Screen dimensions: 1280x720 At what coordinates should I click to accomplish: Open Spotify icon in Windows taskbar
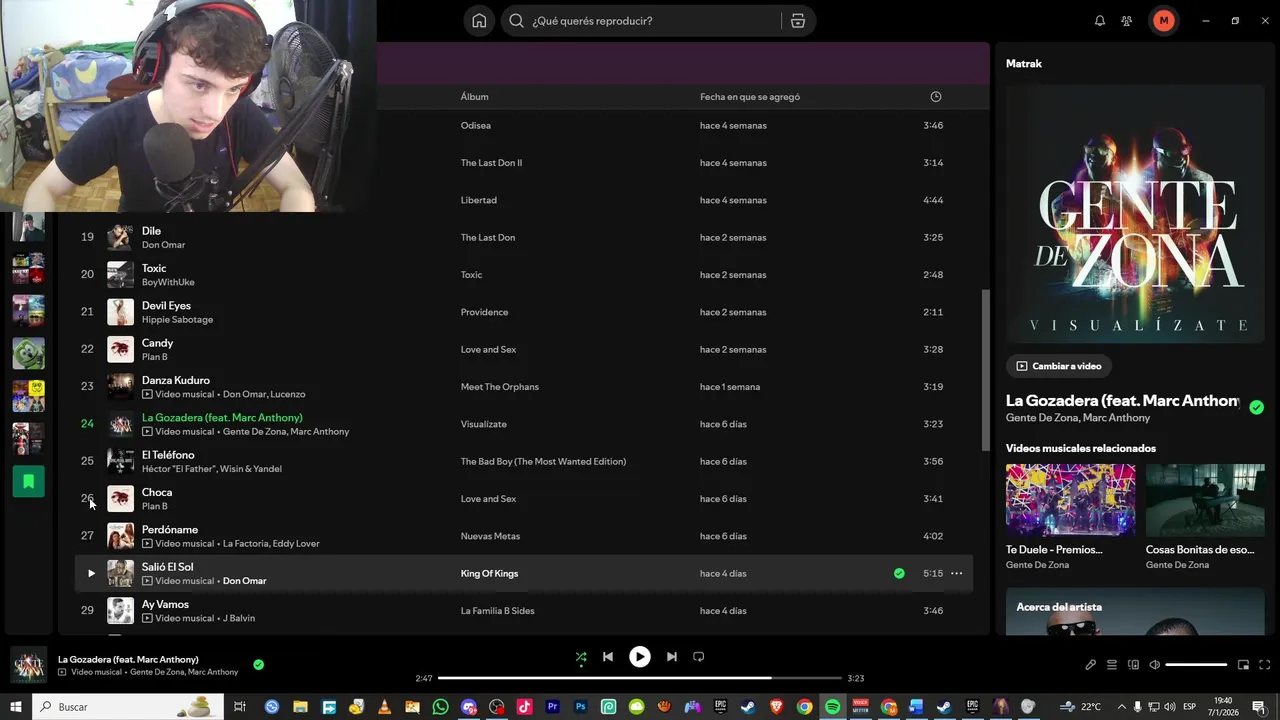tap(832, 707)
